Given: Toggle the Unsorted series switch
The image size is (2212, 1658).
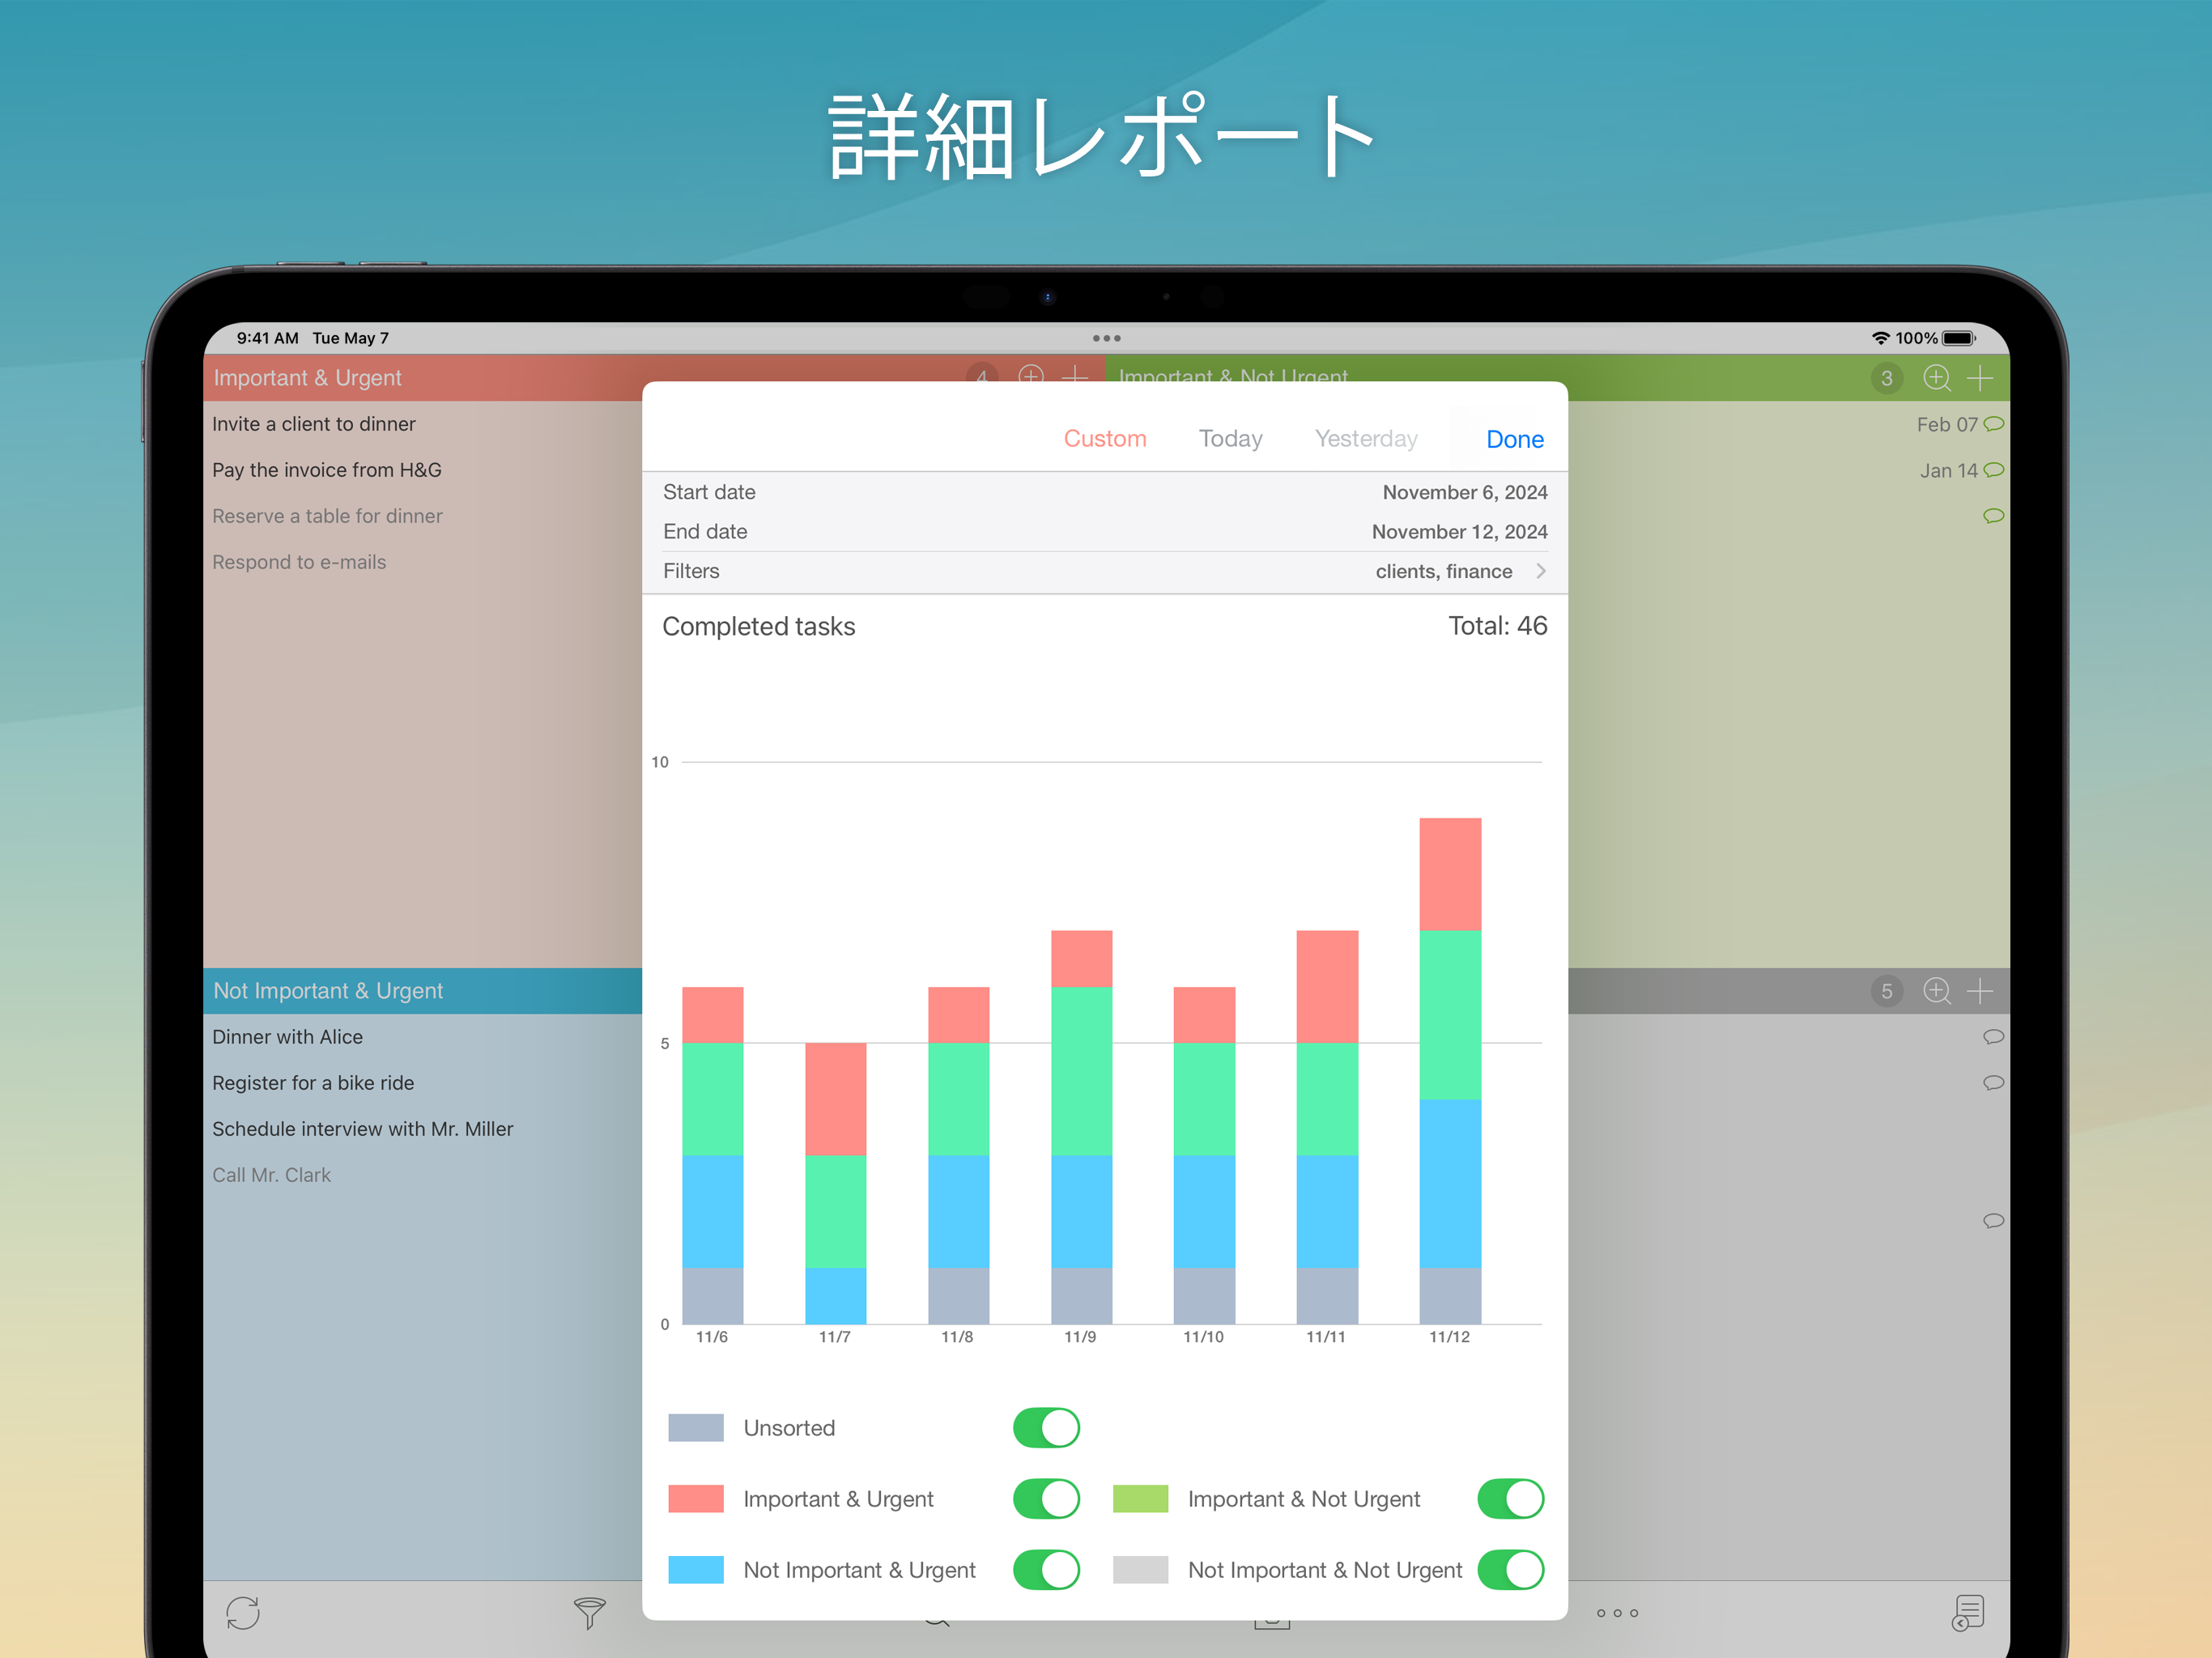Looking at the screenshot, I should point(1046,1428).
